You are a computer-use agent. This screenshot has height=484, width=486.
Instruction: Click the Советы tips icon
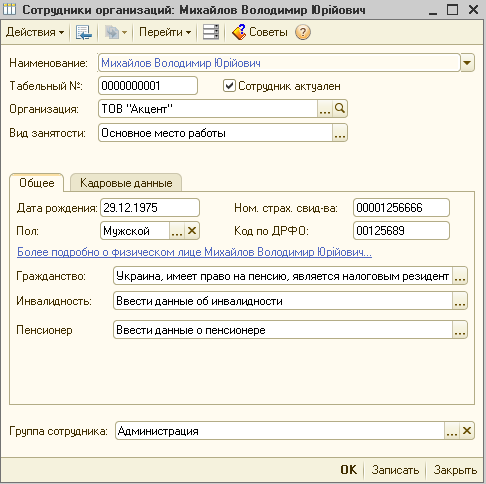[239, 32]
